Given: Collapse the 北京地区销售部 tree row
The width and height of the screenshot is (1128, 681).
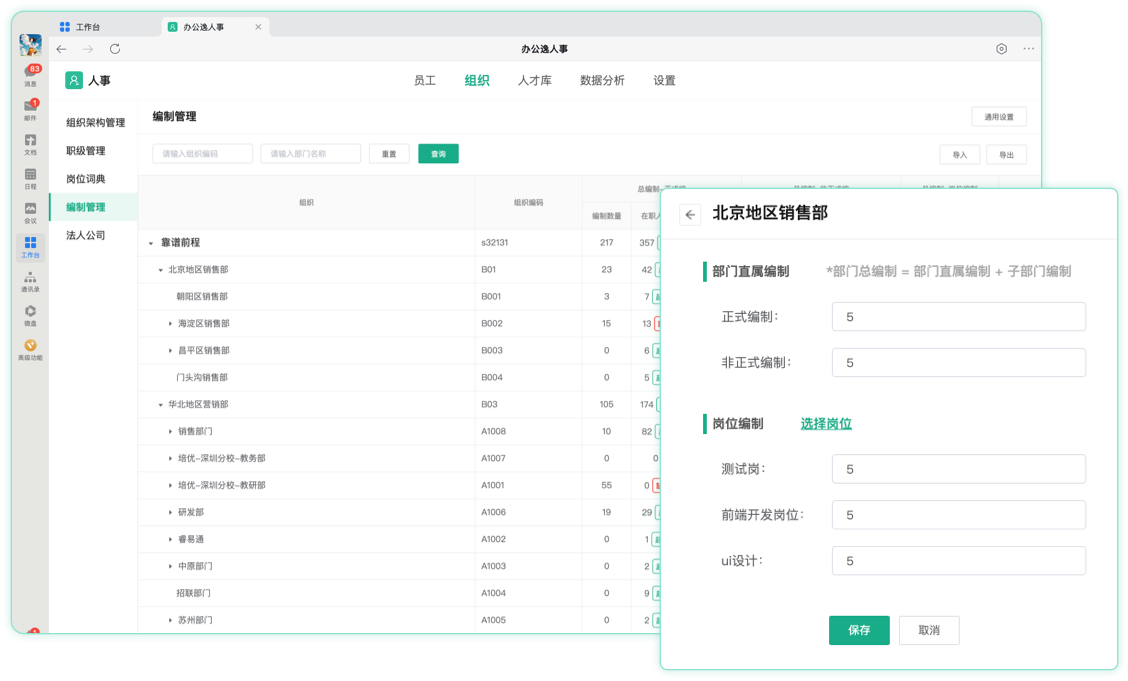Looking at the screenshot, I should [160, 270].
